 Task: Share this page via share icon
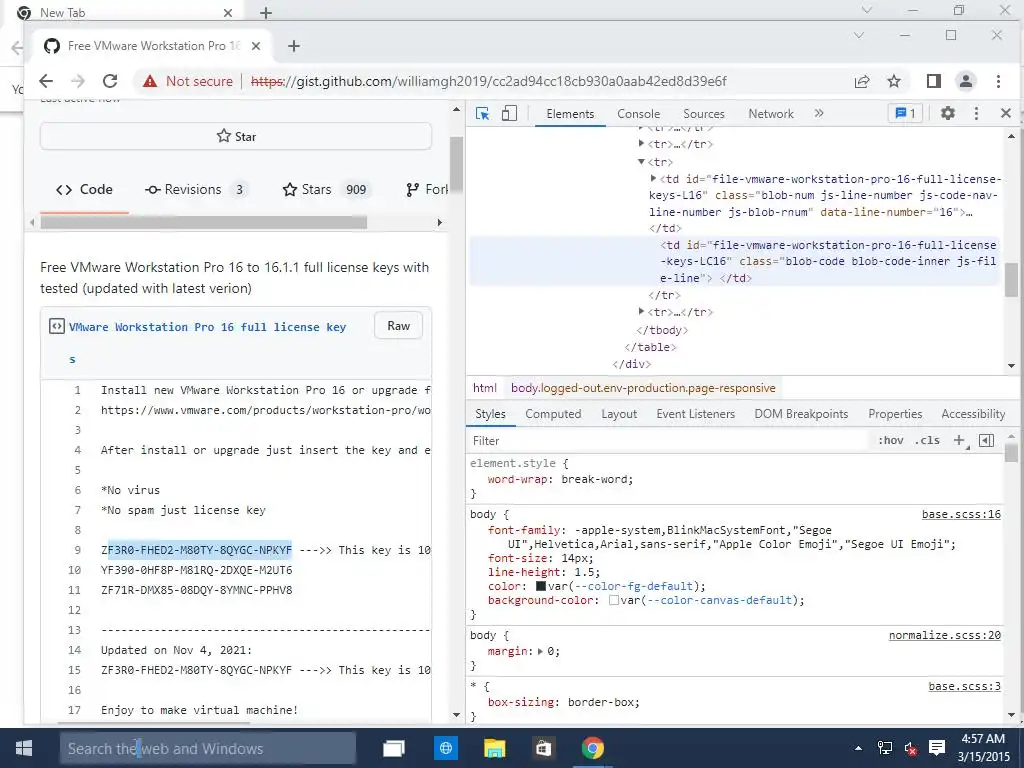(861, 81)
